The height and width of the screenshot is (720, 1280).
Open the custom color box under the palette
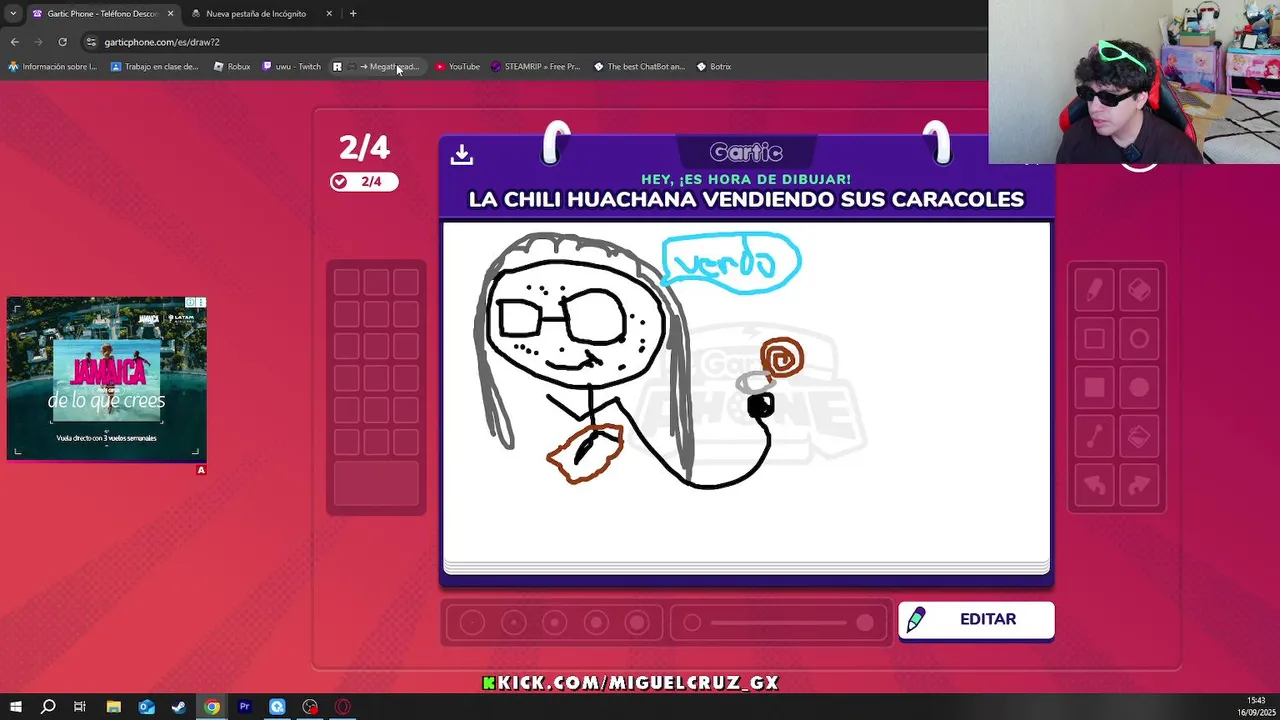tap(376, 483)
